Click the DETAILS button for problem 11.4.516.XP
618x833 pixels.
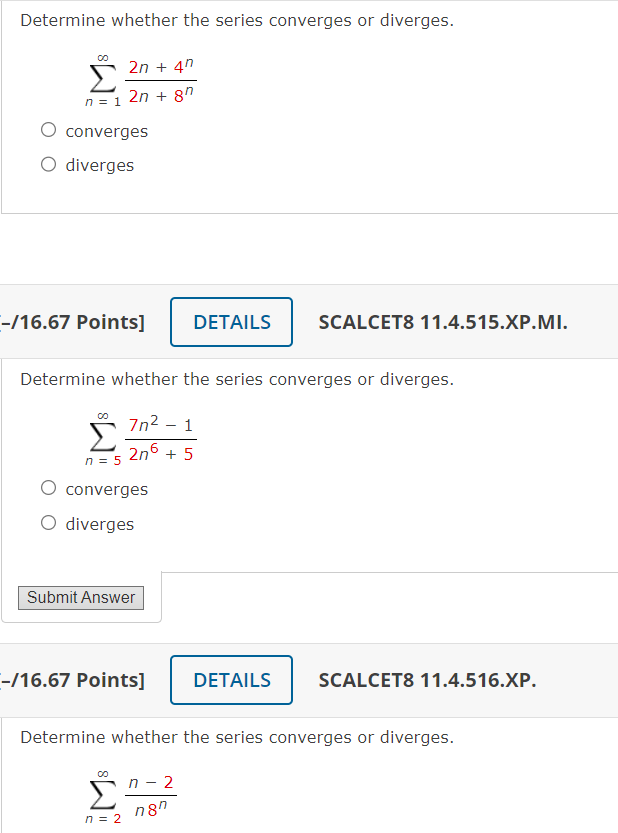coord(231,680)
